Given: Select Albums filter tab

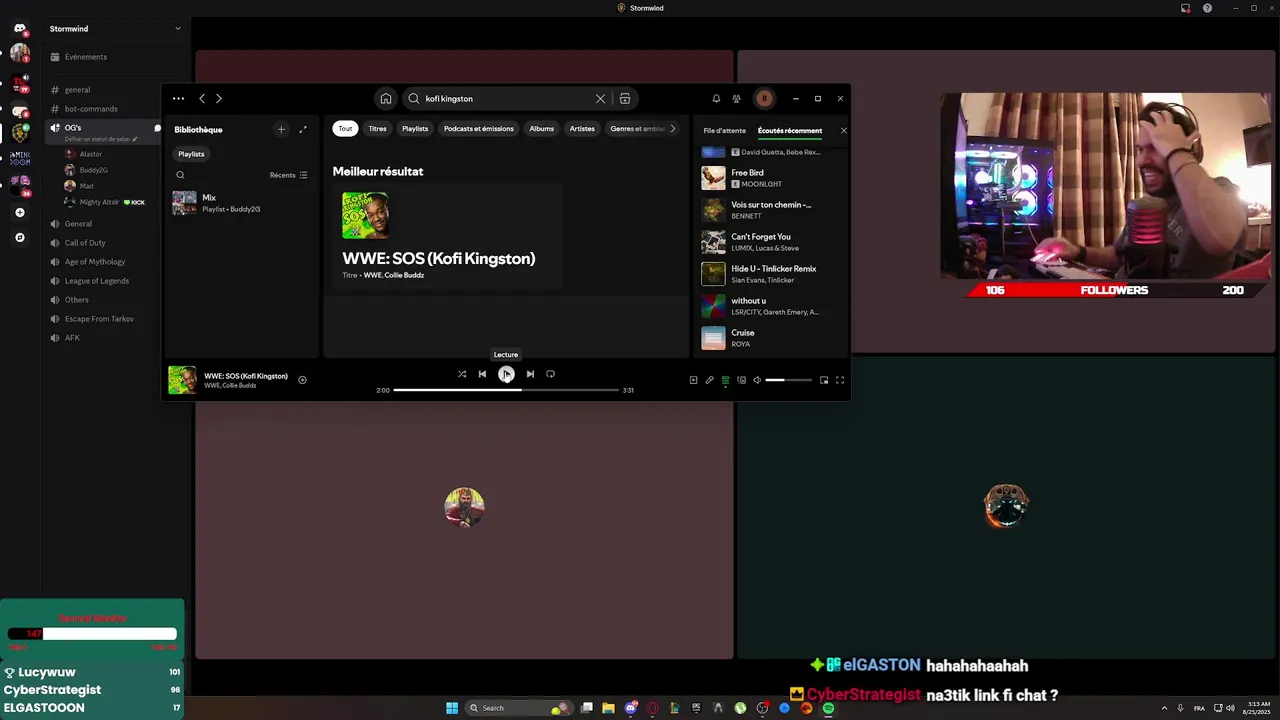Looking at the screenshot, I should coord(542,129).
